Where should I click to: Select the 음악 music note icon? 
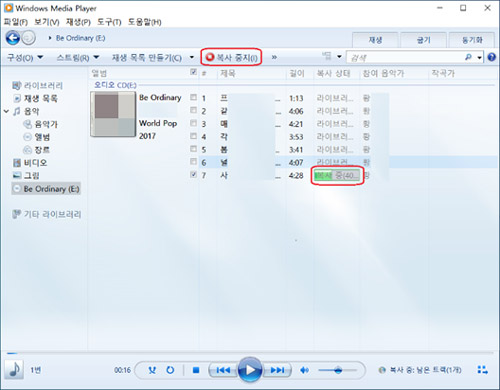17,111
